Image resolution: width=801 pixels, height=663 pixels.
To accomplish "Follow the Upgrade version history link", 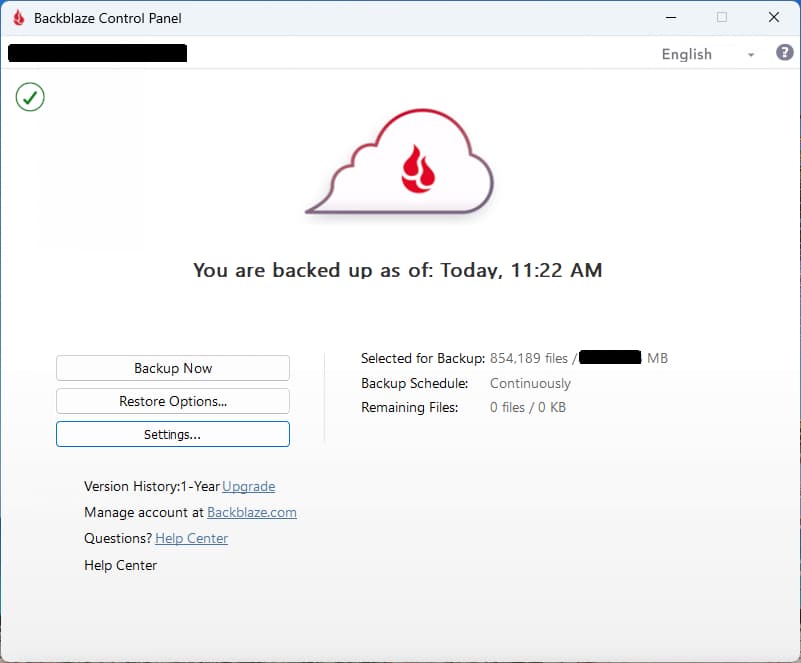I will pos(249,487).
